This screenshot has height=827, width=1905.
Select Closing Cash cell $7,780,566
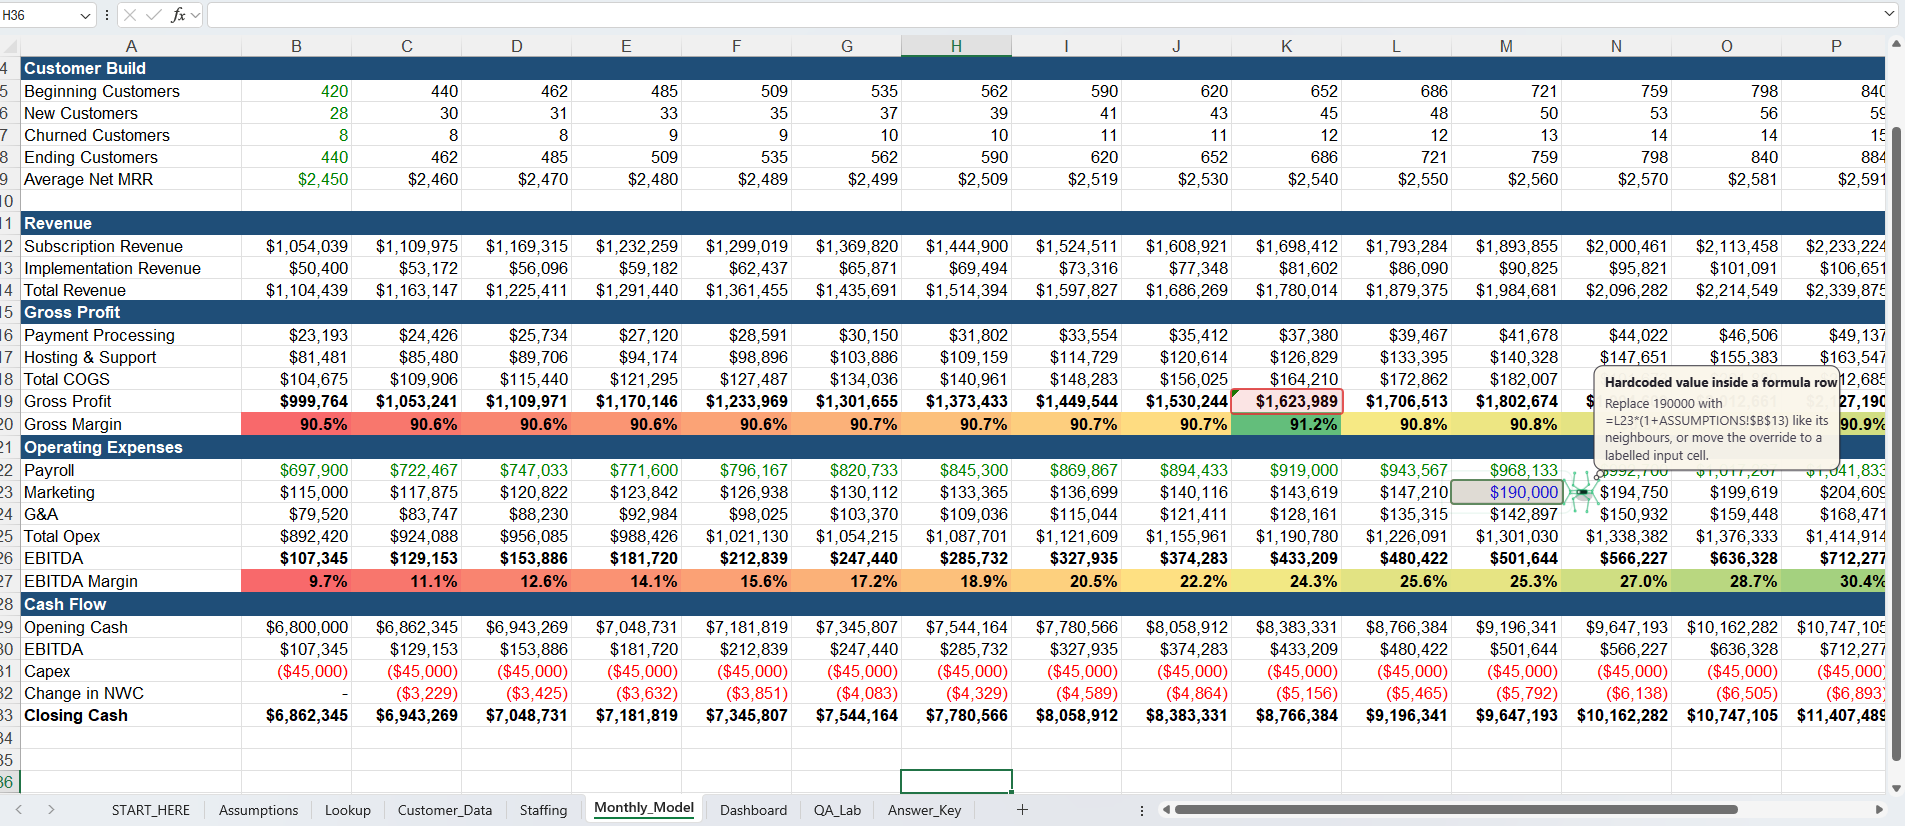[x=956, y=715]
